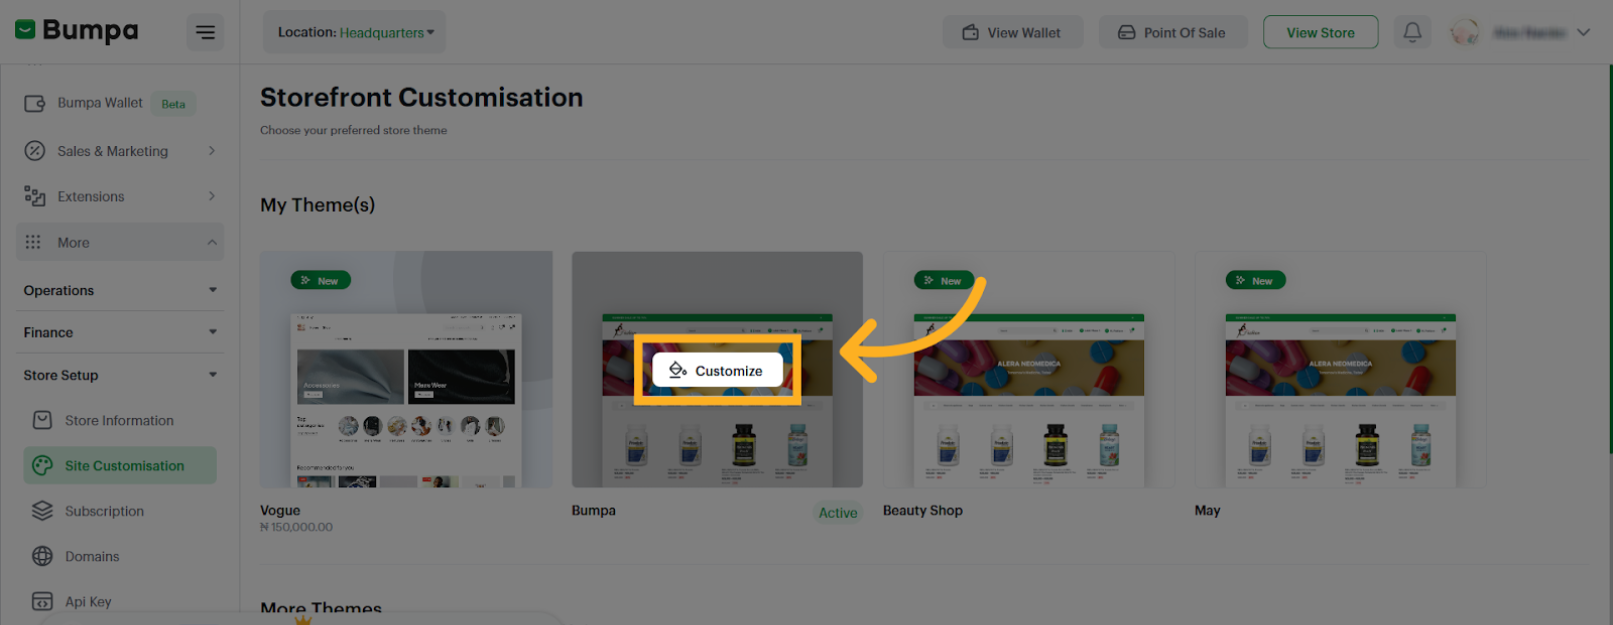Toggle the hamburger sidebar menu
This screenshot has height=625, width=1613.
click(205, 33)
